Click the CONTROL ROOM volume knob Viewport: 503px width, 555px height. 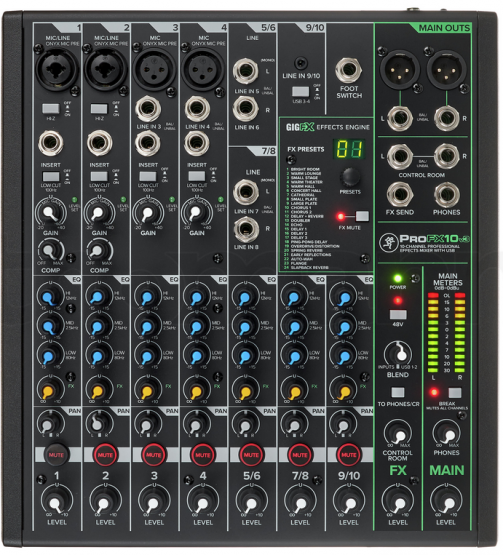398,434
